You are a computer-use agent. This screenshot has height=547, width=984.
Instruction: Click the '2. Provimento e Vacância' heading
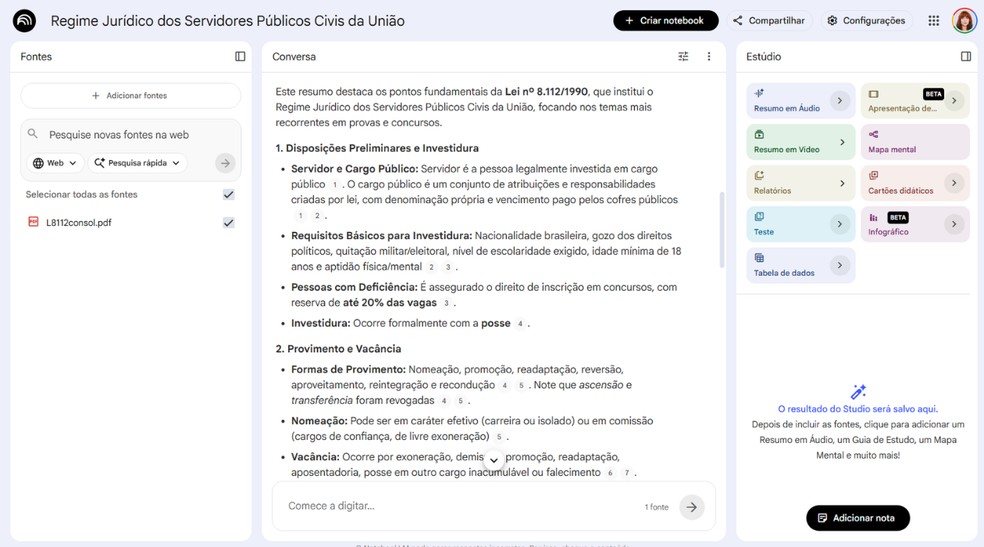tap(338, 349)
